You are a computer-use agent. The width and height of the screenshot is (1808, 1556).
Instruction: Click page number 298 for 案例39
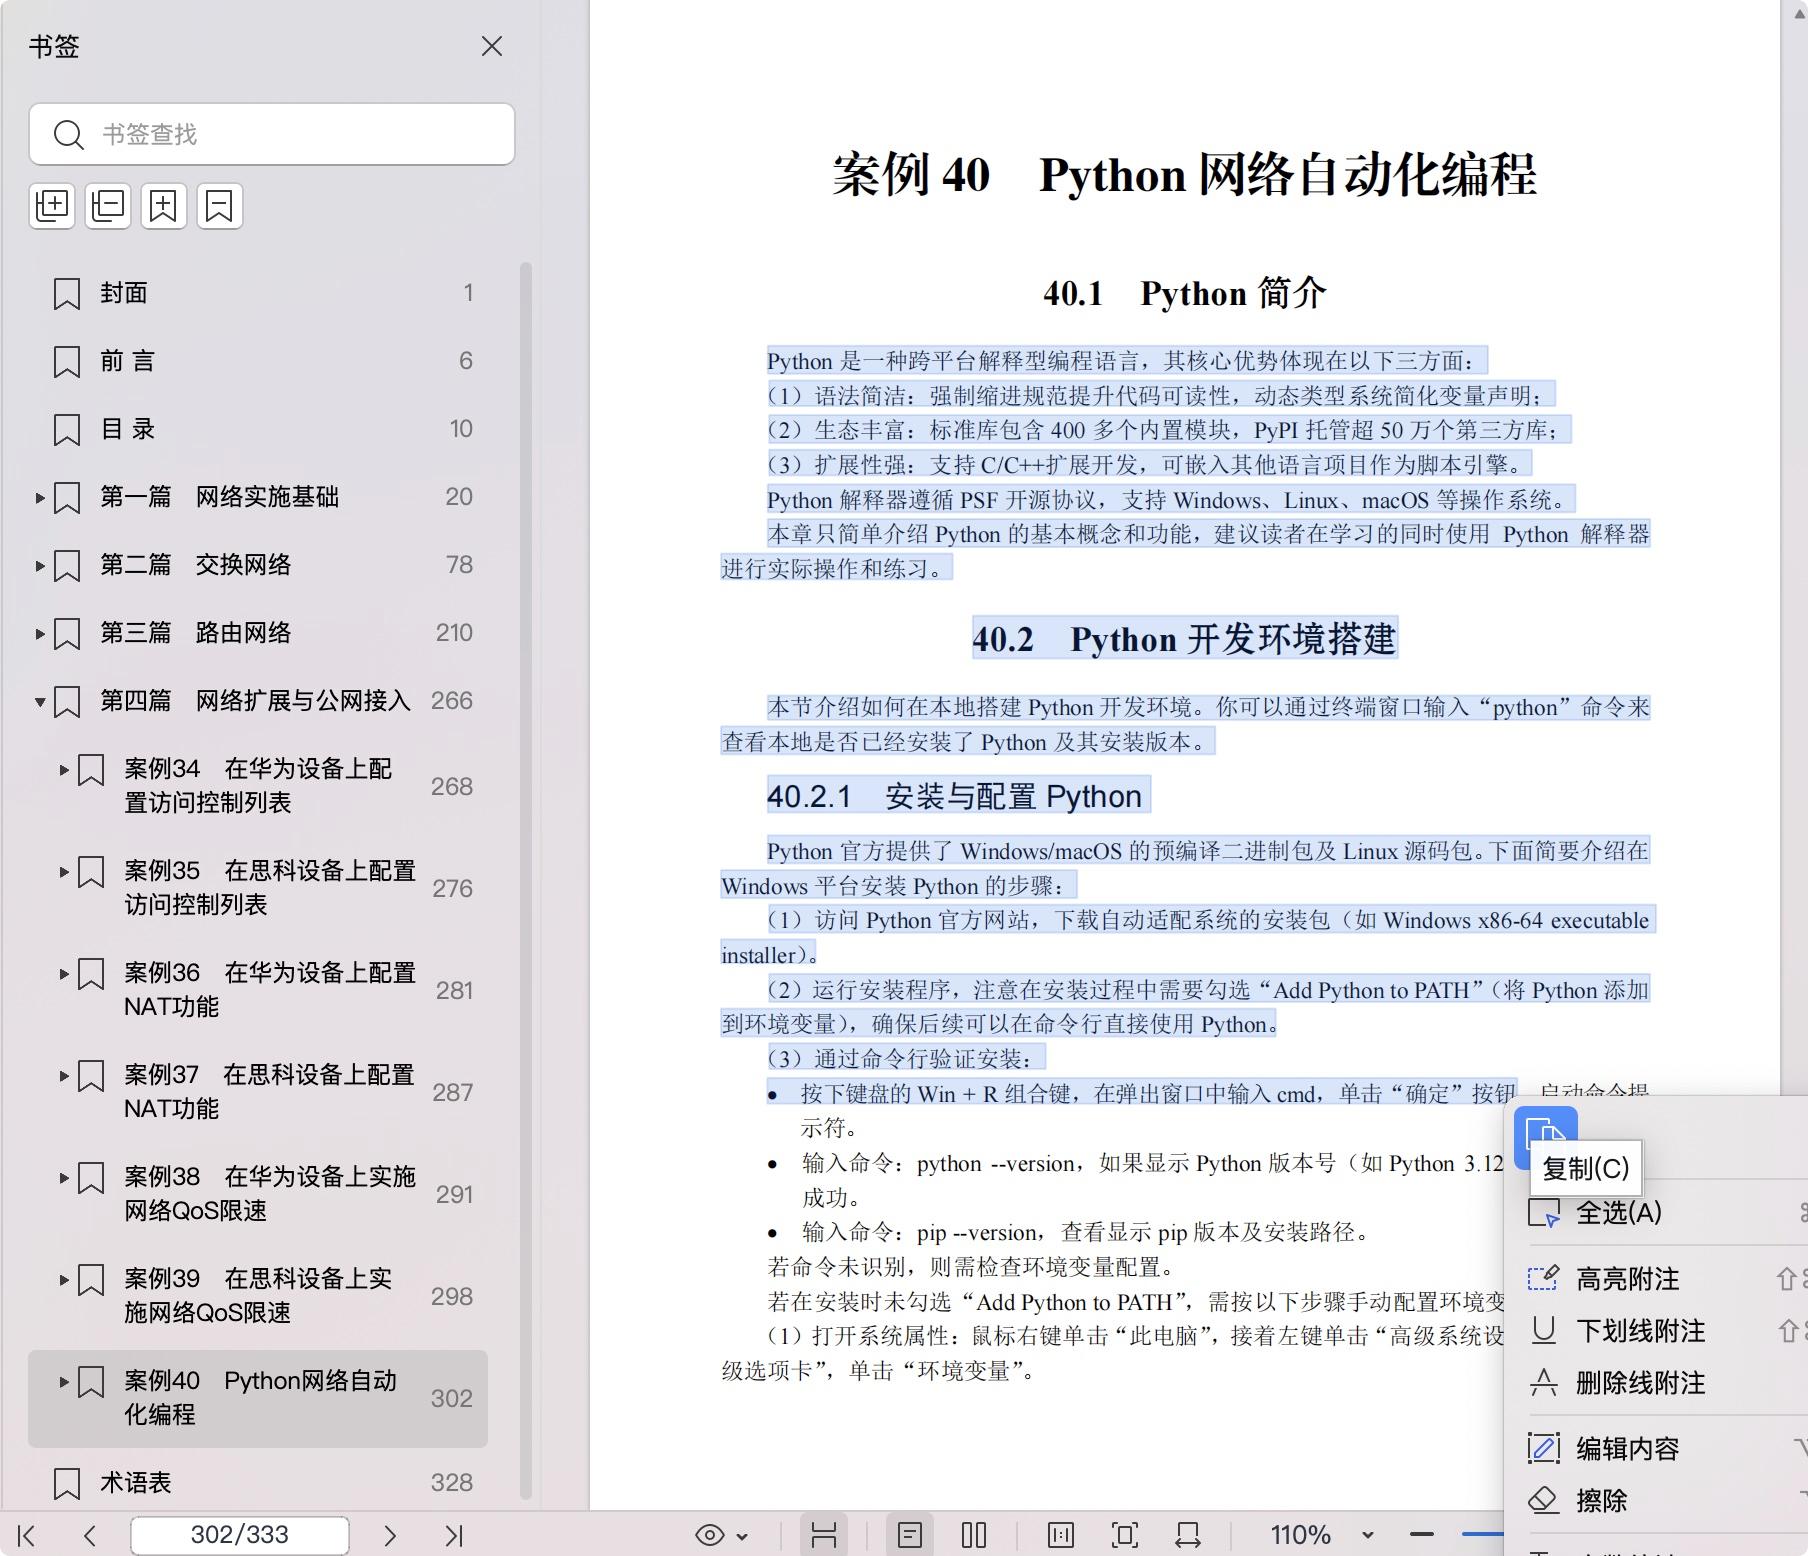(x=452, y=1296)
